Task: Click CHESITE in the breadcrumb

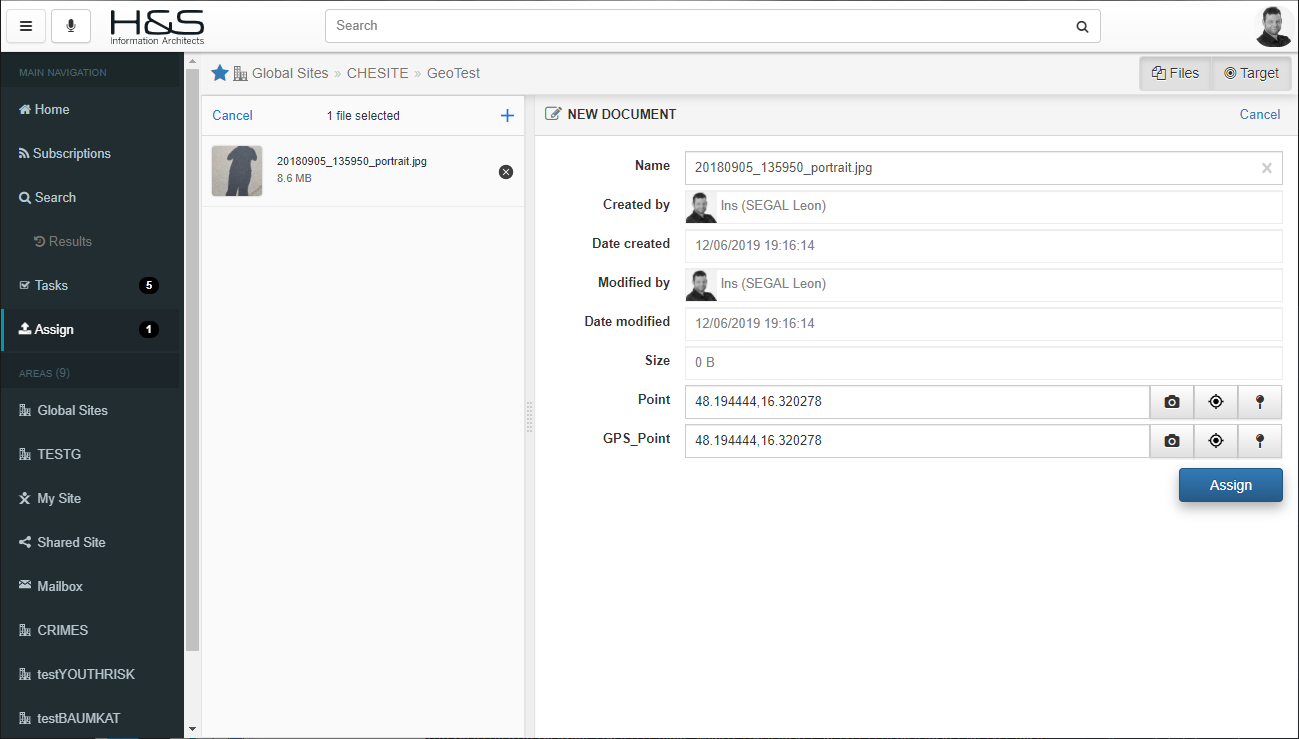Action: pos(377,73)
